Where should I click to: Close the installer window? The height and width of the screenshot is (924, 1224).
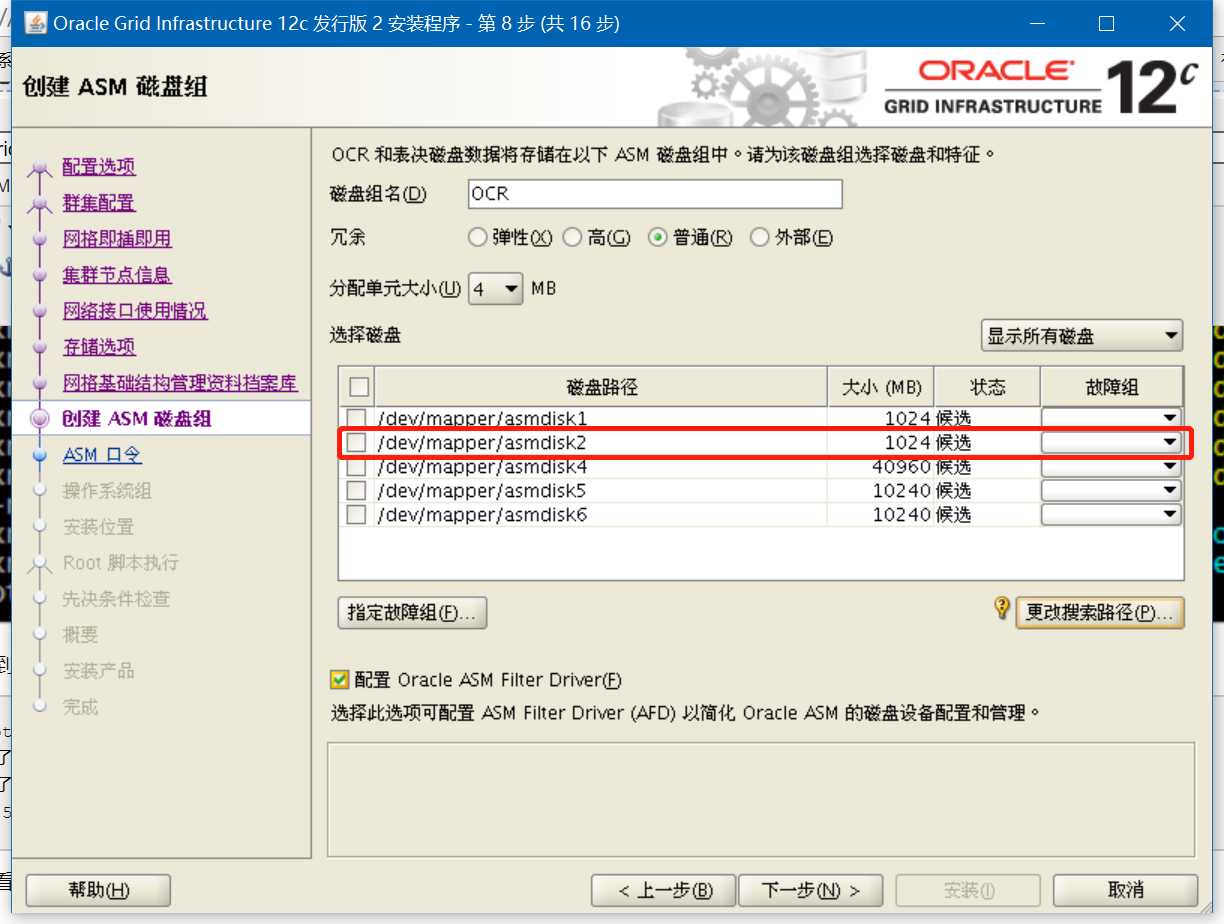pos(1177,23)
